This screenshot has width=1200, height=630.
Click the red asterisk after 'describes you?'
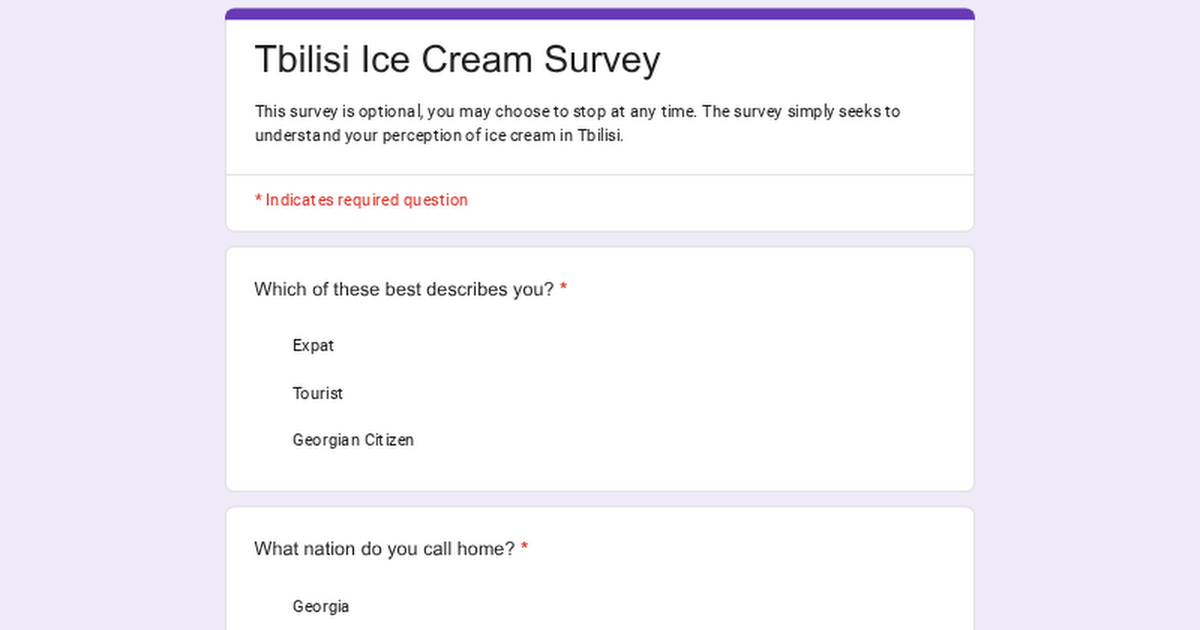point(563,289)
